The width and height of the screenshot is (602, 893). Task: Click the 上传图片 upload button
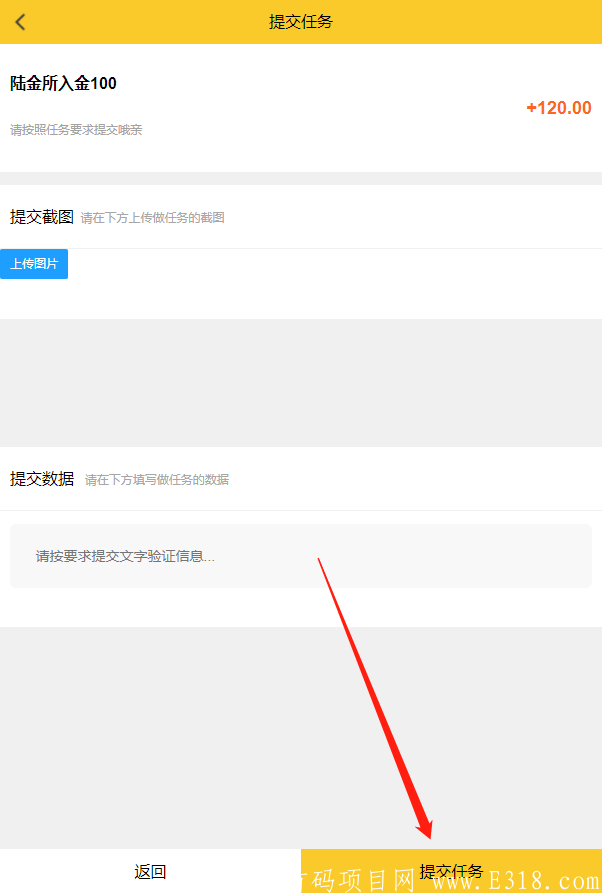click(x=34, y=264)
